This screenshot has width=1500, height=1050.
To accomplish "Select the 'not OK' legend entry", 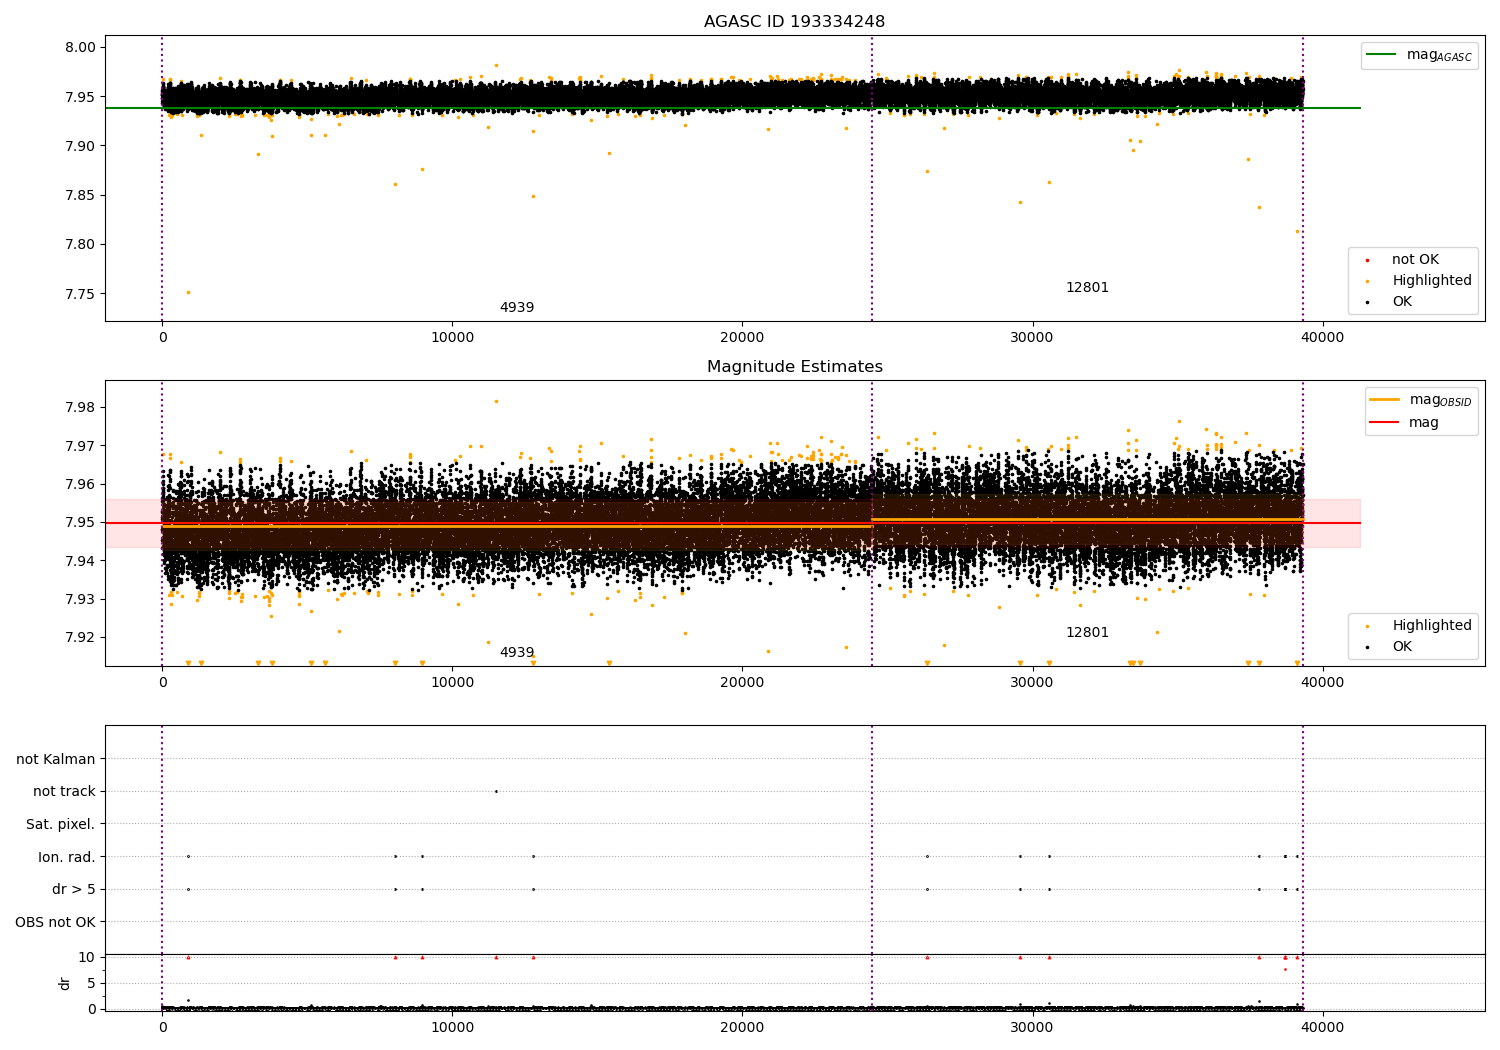I will pos(1415,260).
